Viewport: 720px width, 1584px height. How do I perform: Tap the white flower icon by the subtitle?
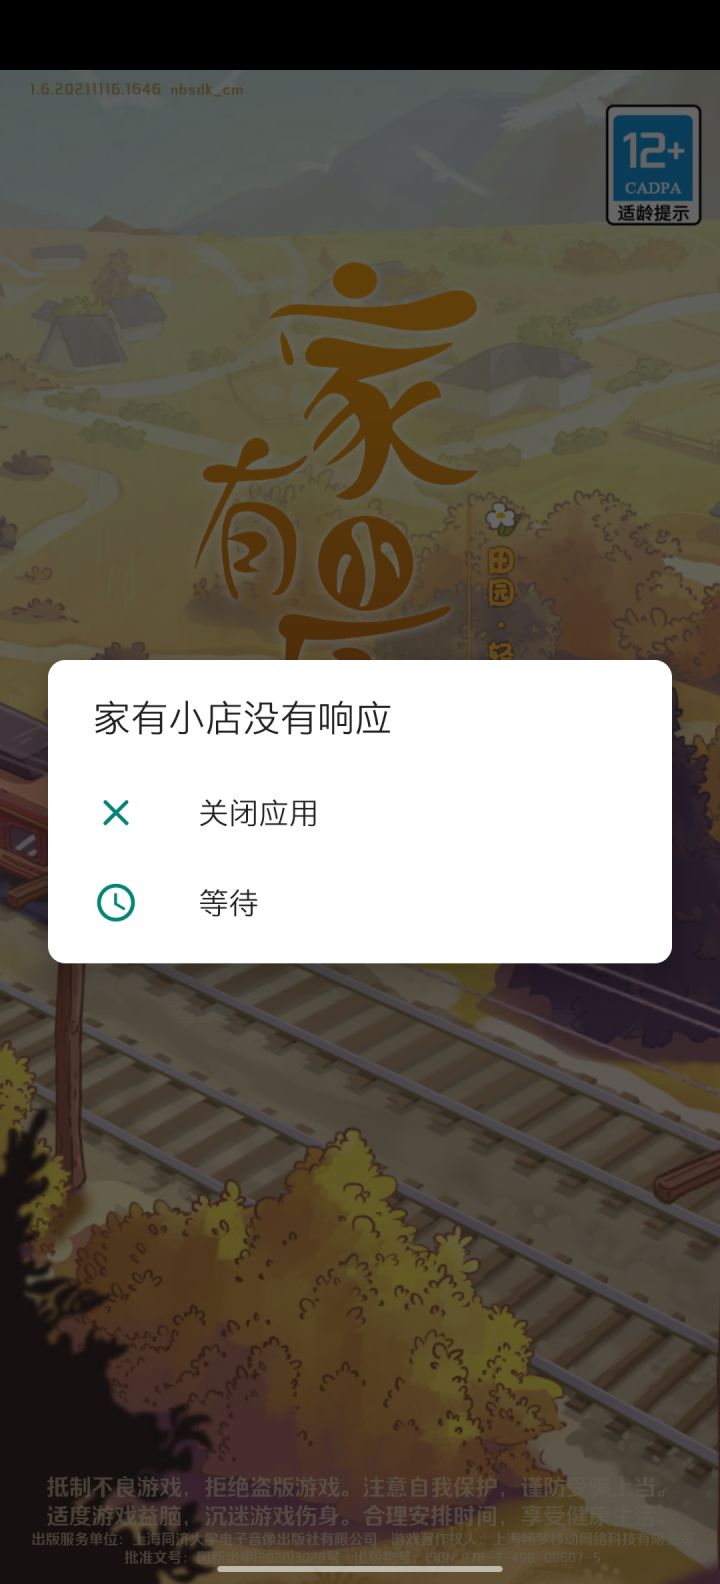tap(501, 517)
